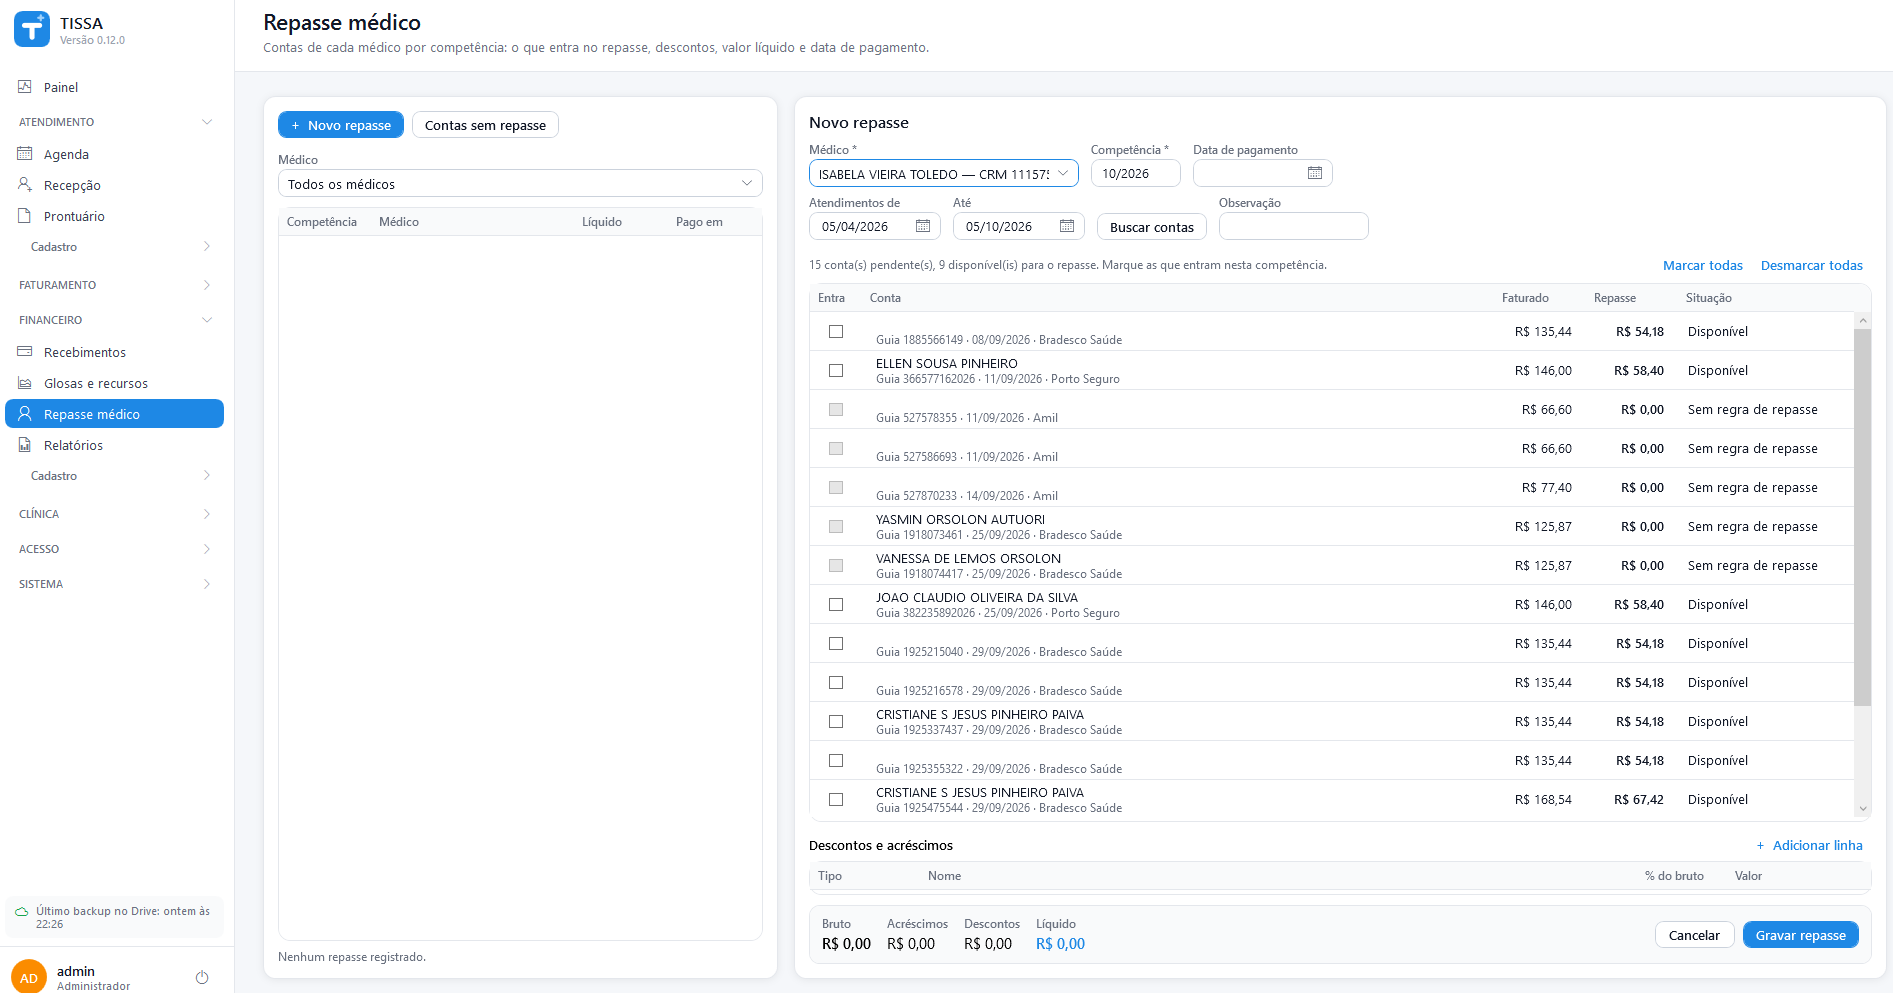Go to Recepção in sidebar
This screenshot has width=1893, height=993.
(x=72, y=185)
